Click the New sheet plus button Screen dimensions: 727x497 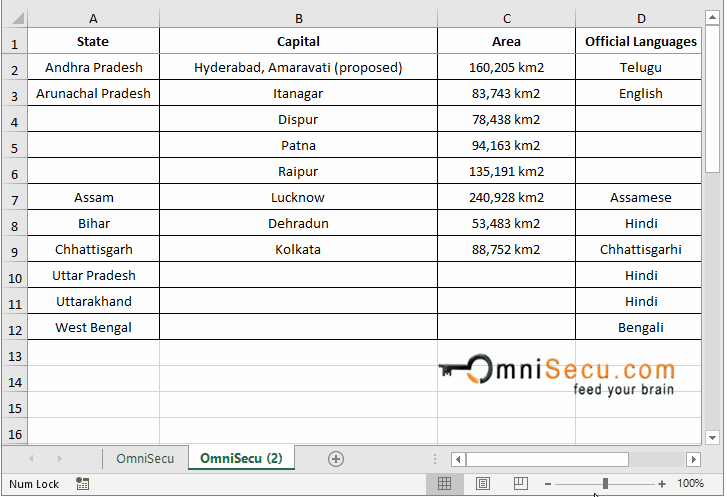[x=336, y=459]
